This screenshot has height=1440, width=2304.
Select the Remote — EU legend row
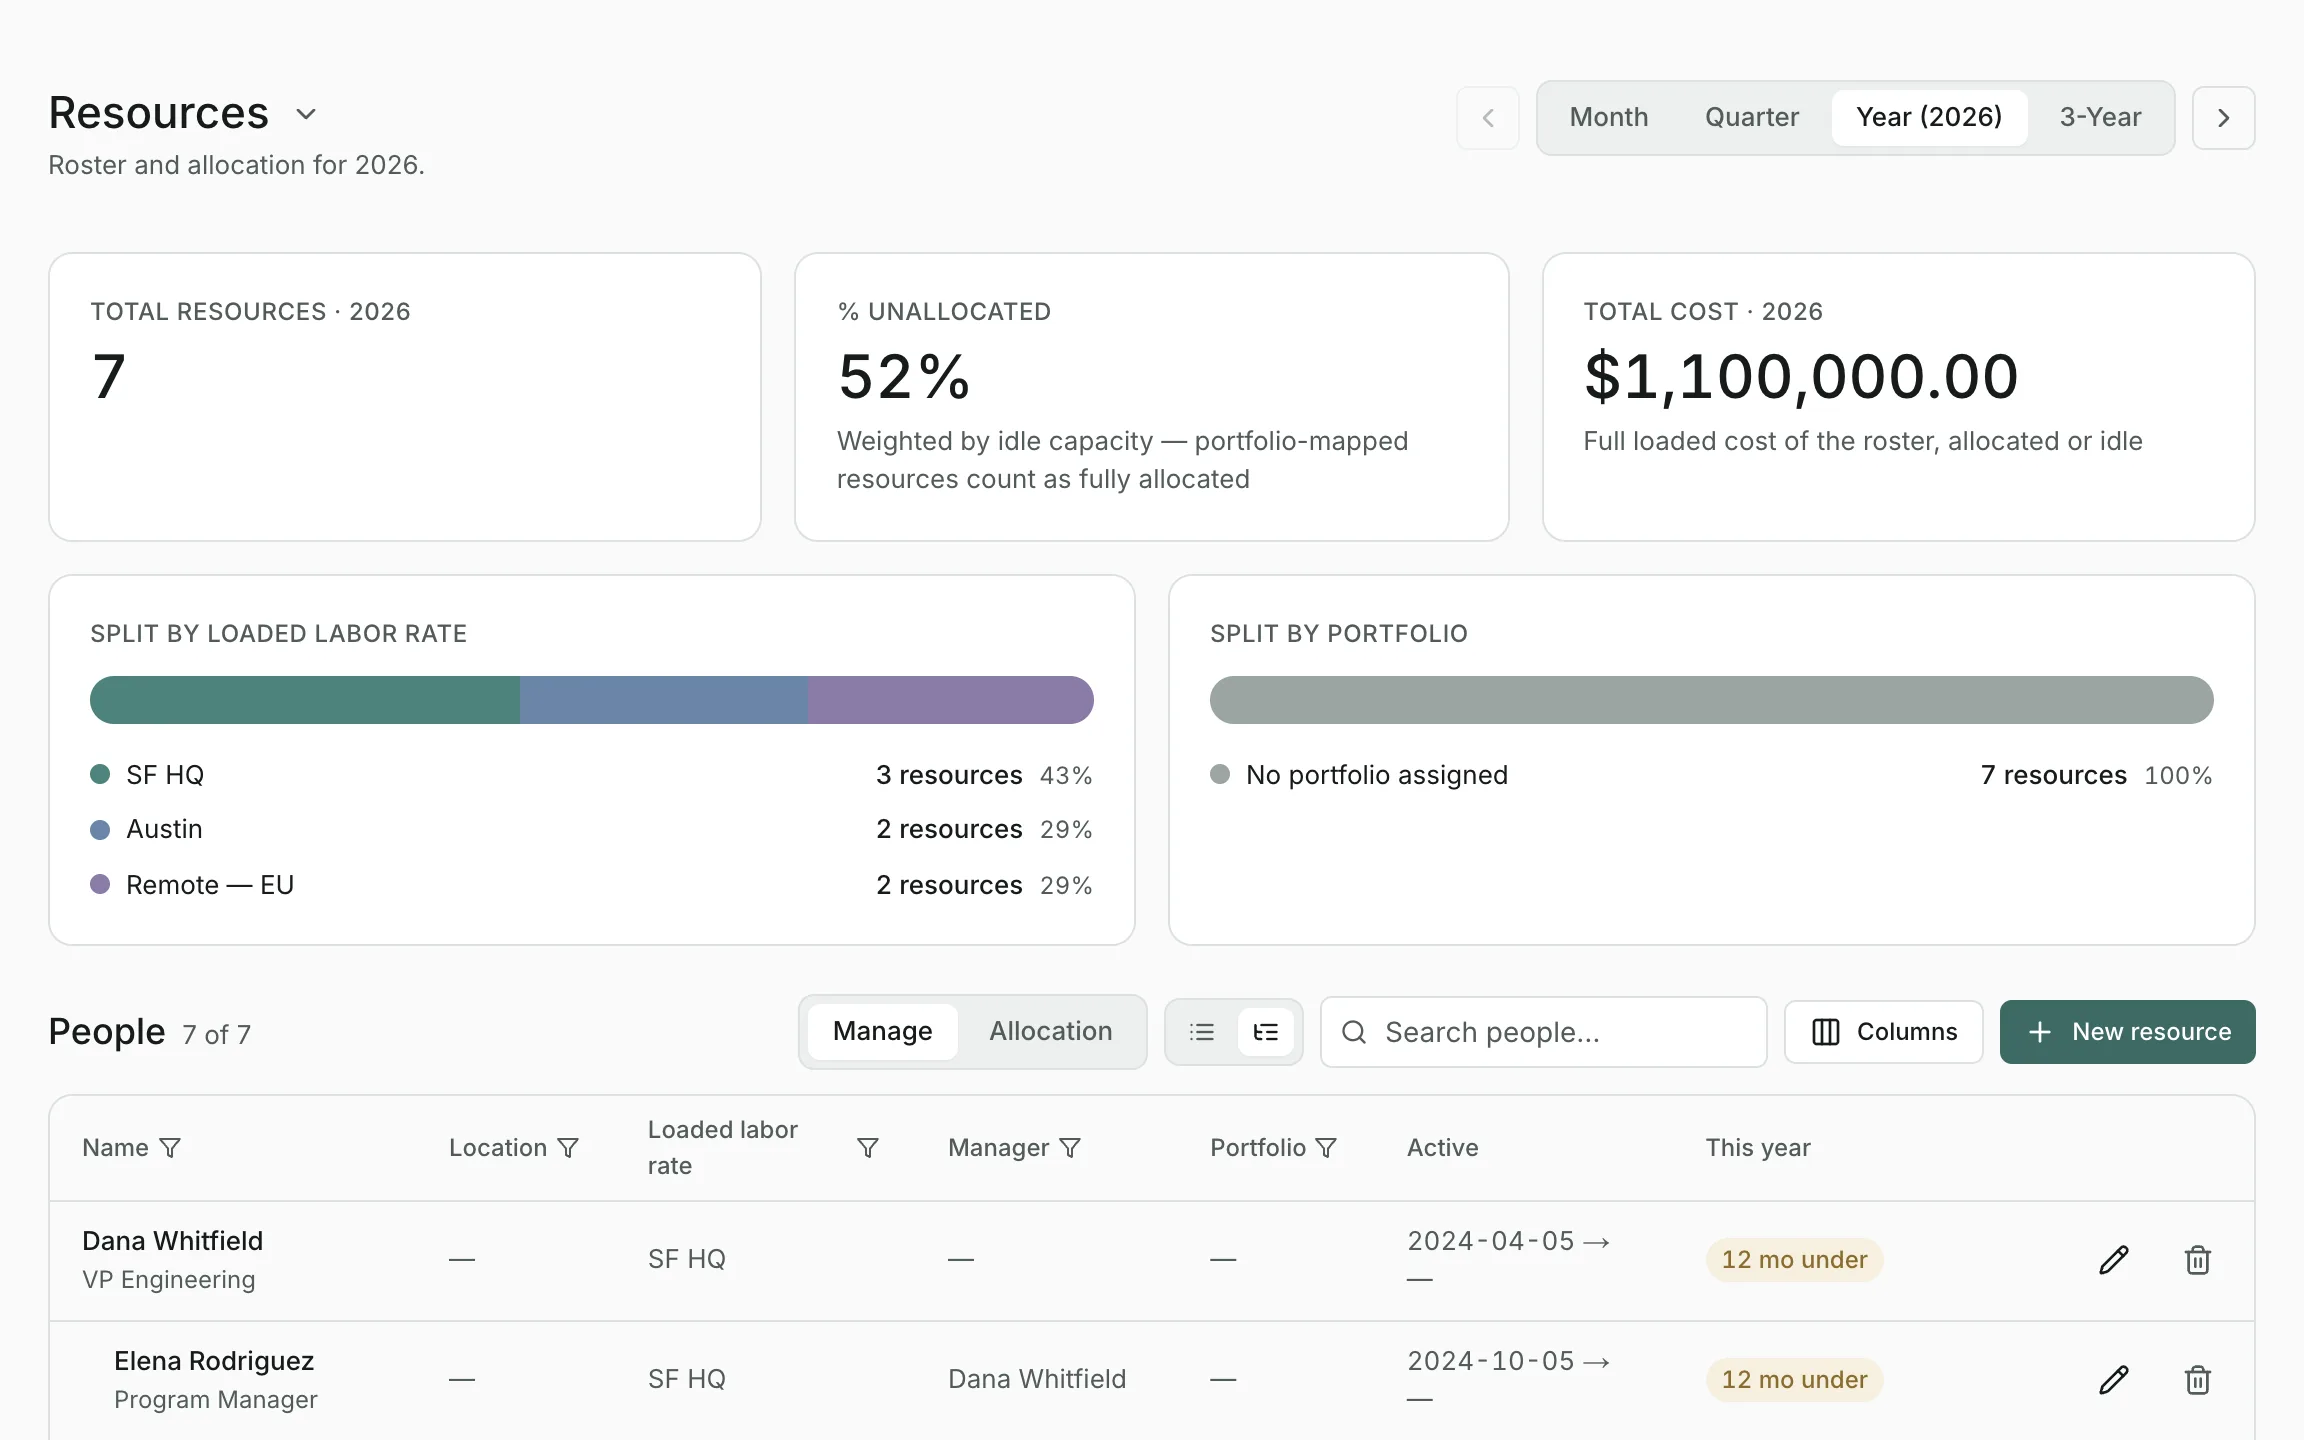[x=591, y=885]
